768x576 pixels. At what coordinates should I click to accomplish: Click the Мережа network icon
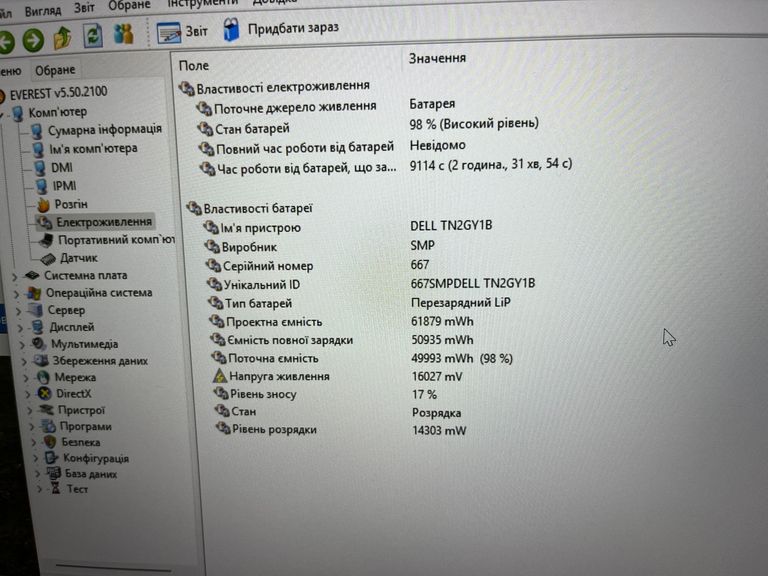click(x=43, y=377)
